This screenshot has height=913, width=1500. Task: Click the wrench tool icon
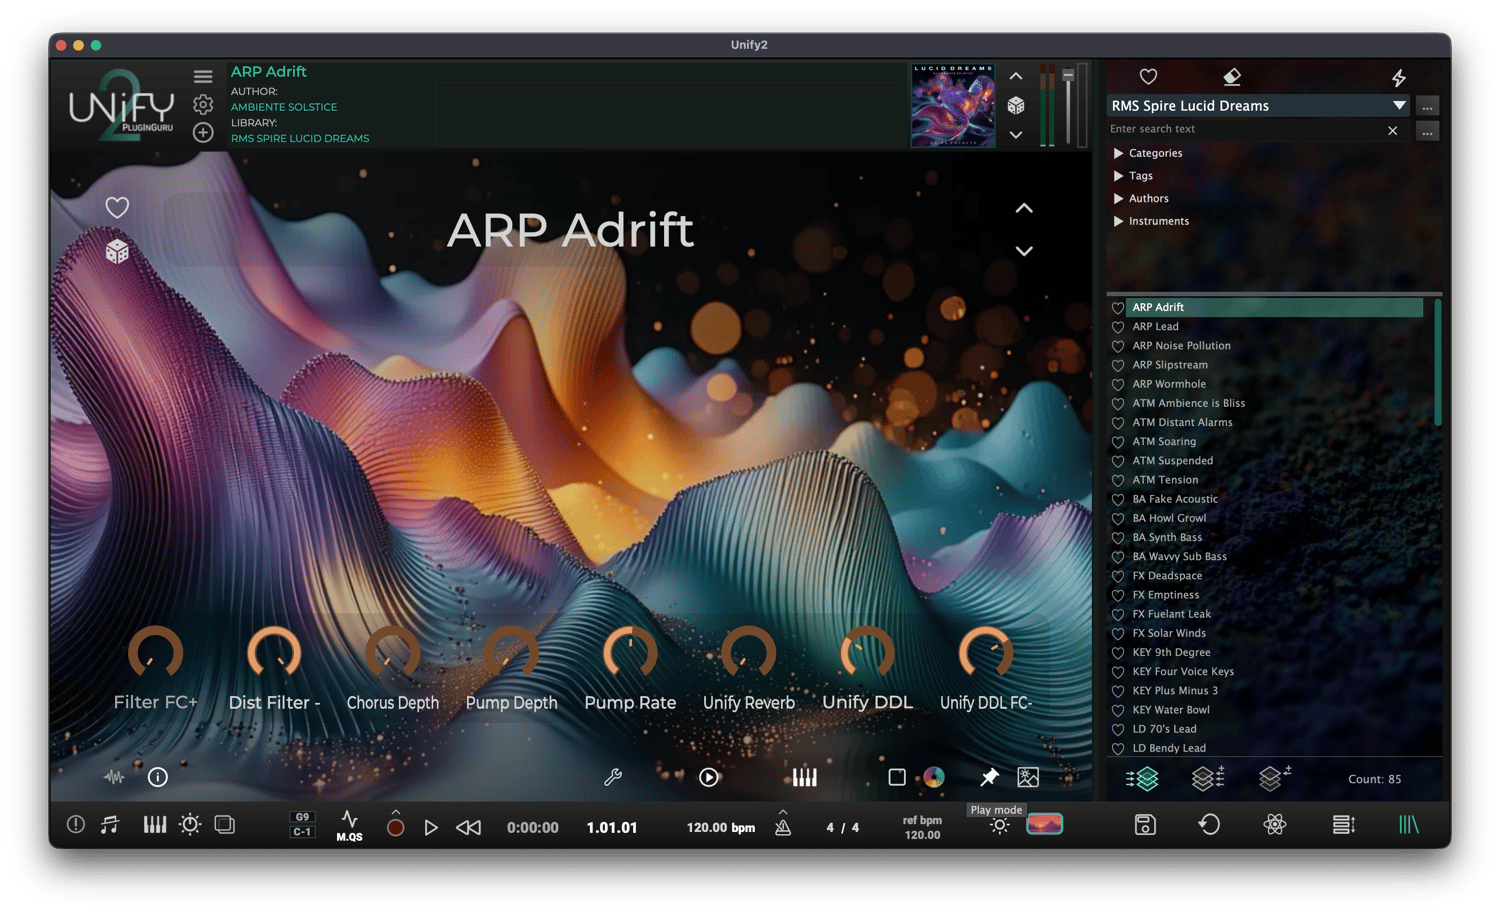coord(613,777)
